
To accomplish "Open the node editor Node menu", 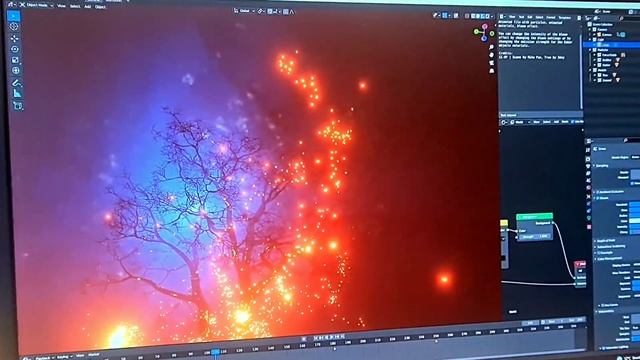I will 565,122.
